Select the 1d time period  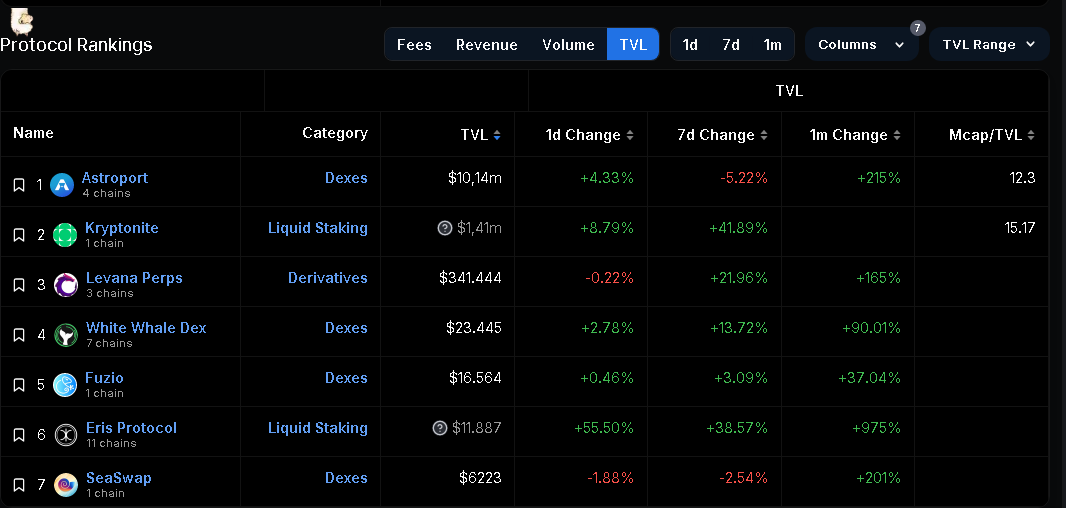tap(690, 45)
